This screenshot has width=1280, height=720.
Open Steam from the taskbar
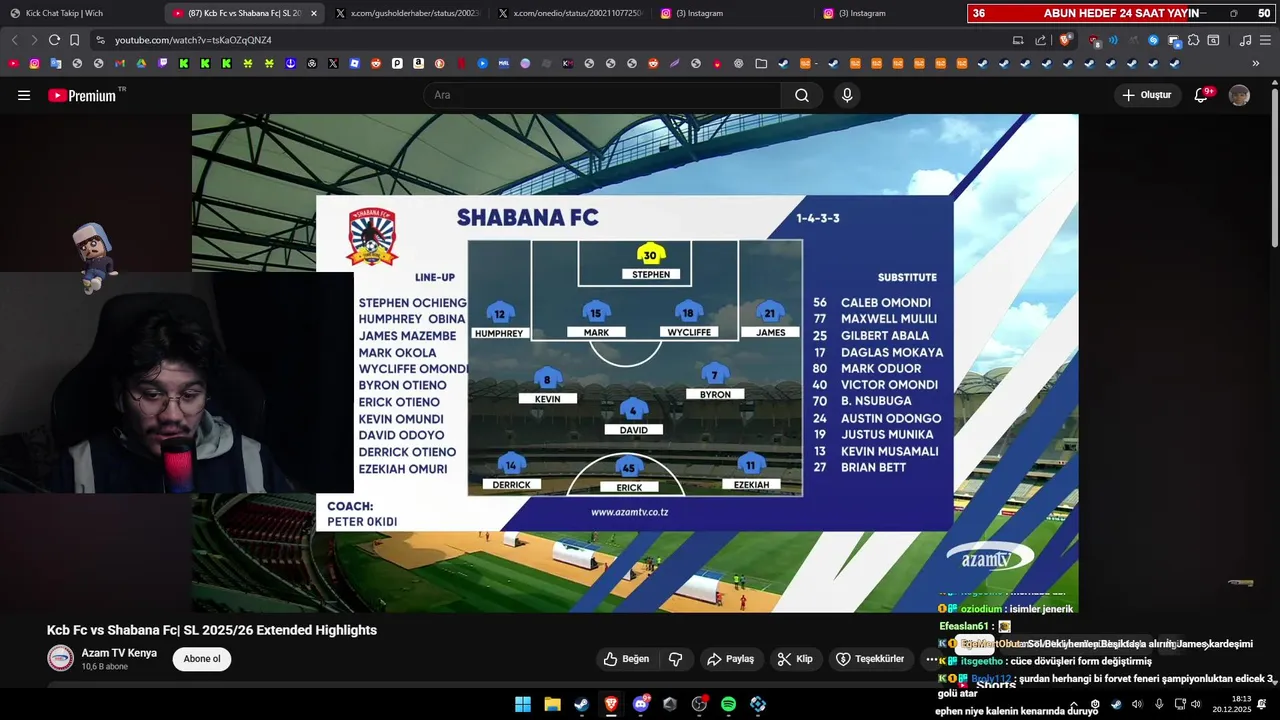581,704
